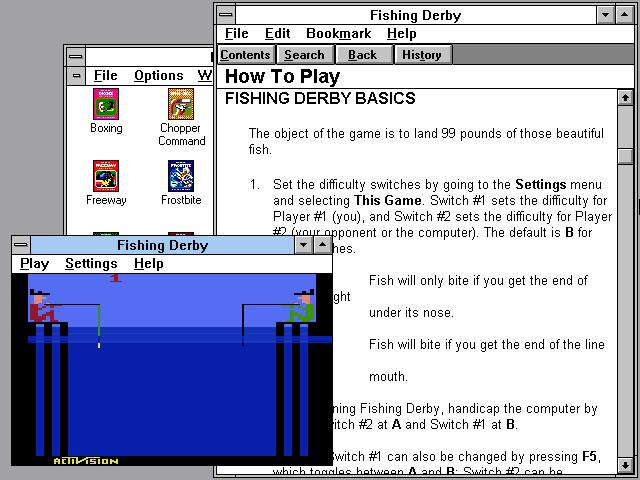Open File menu in the help window
The height and width of the screenshot is (480, 640).
[x=237, y=33]
